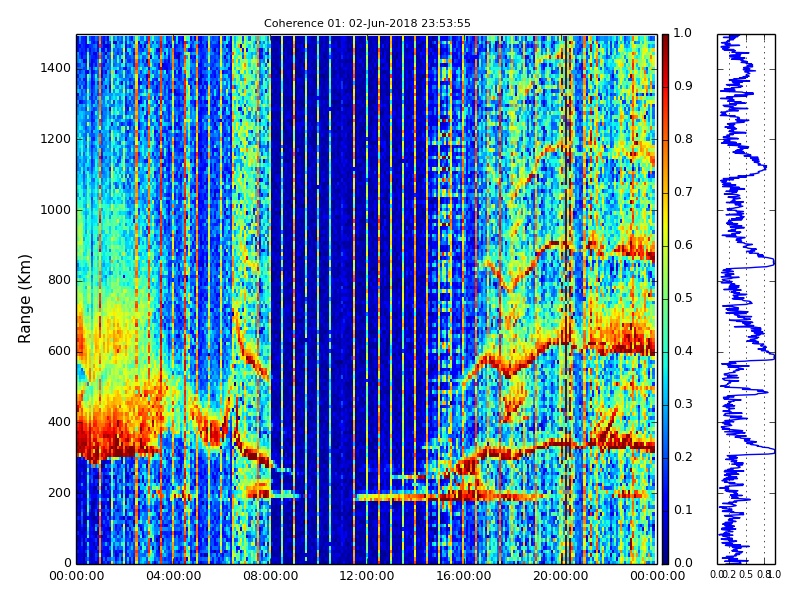Select the 0.9 colorbar tick label
Image resolution: width=800 pixels, height=600 pixels.
[x=683, y=86]
